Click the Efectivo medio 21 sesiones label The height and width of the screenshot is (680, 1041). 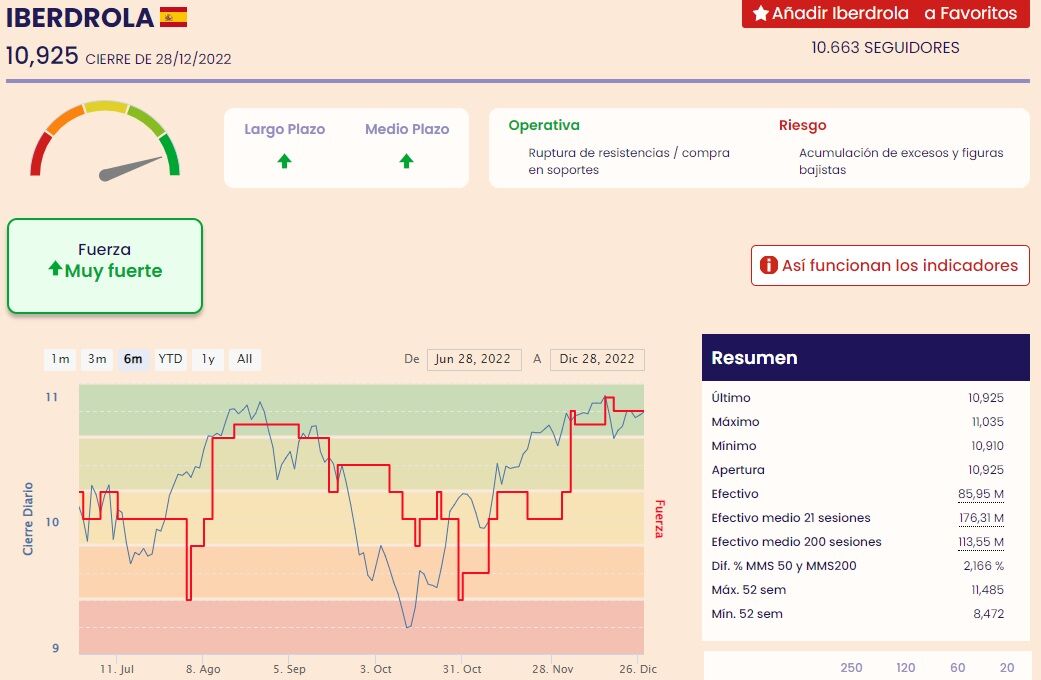790,517
